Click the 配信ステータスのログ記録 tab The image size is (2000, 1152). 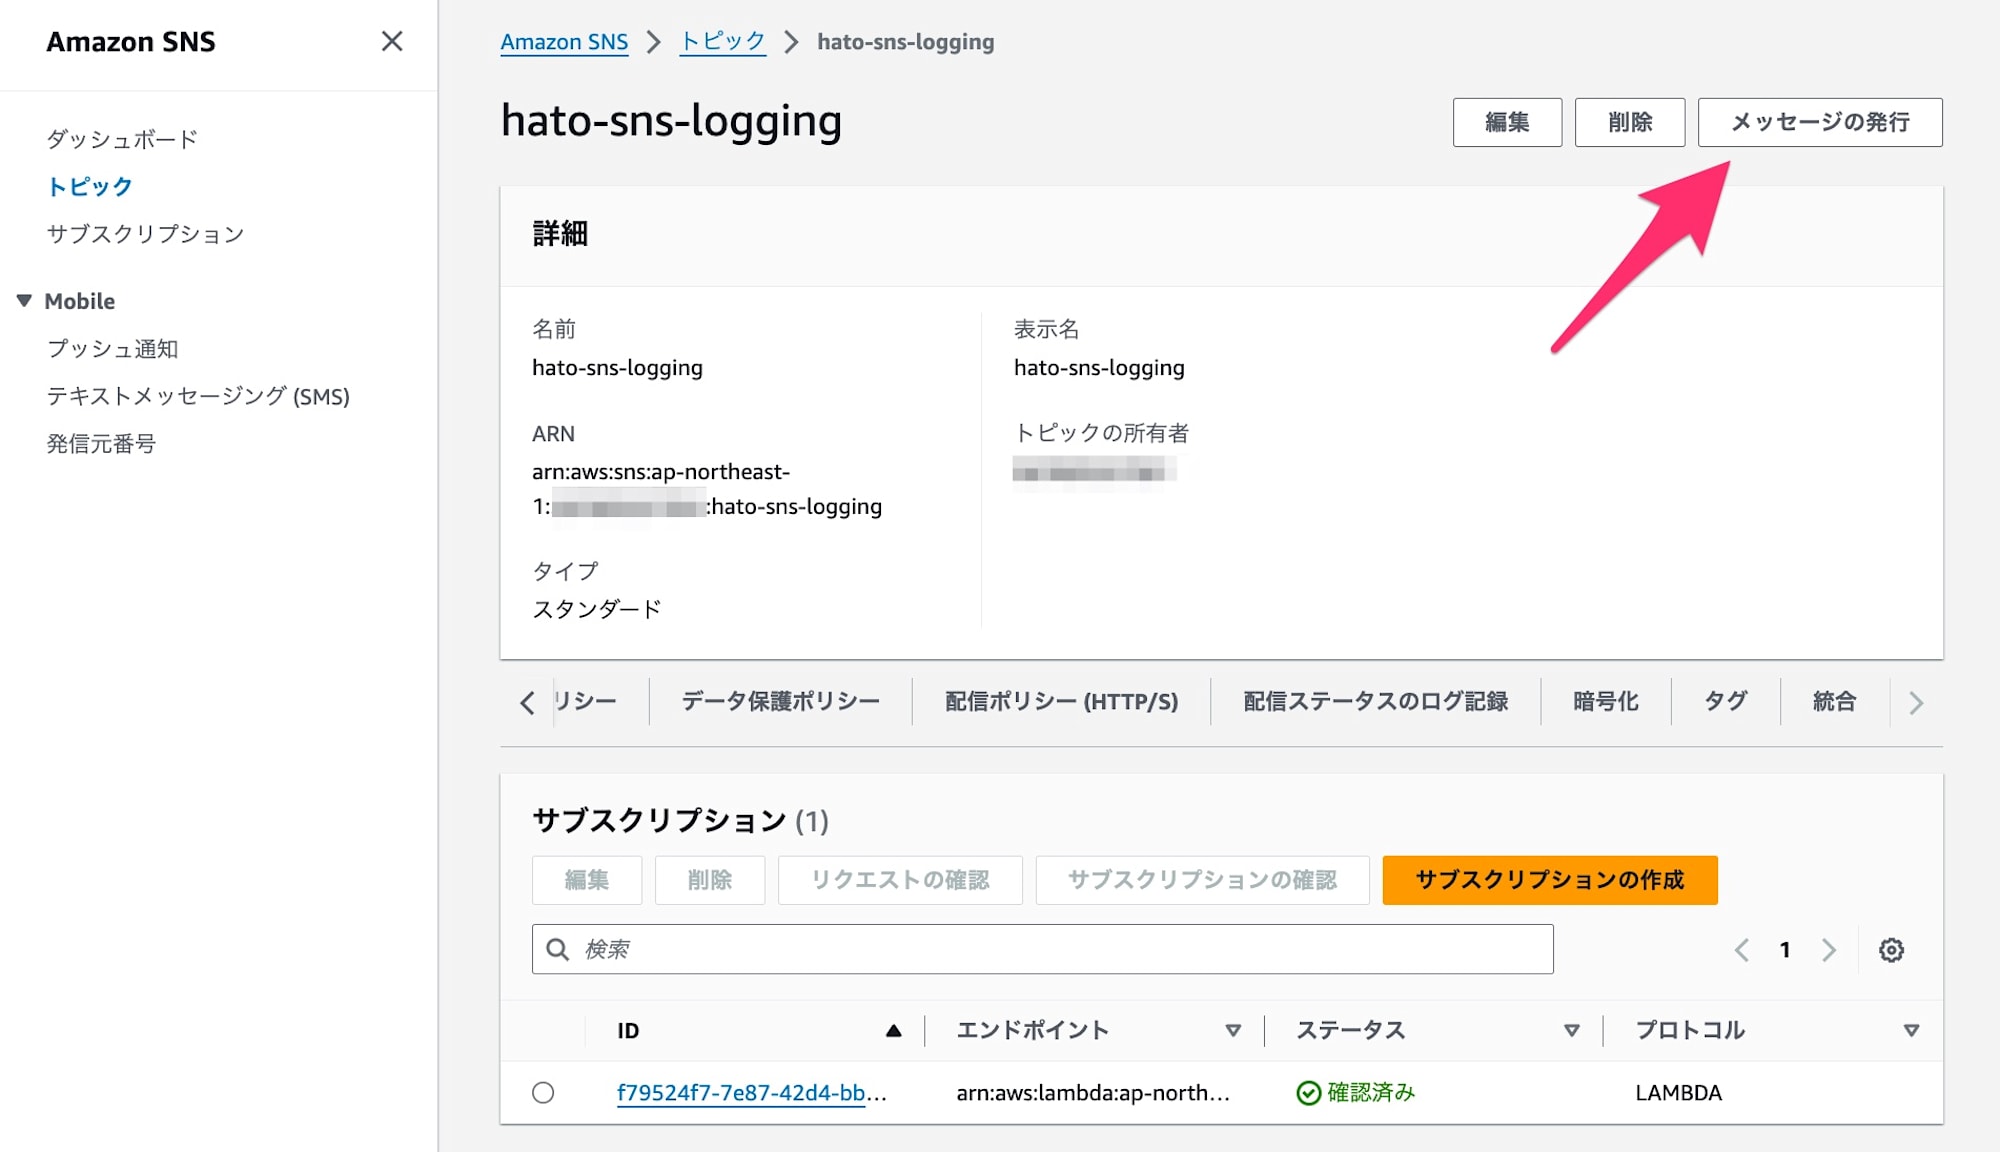[1372, 700]
